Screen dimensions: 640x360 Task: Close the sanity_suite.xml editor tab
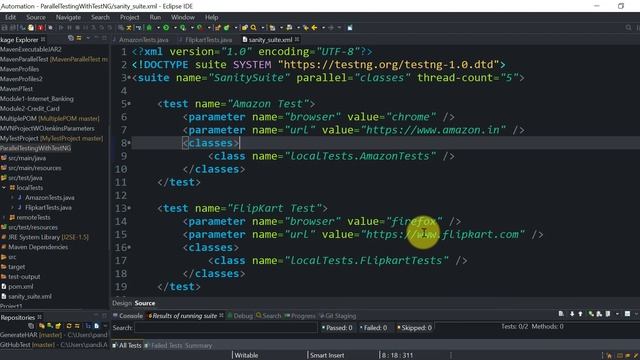[297, 39]
